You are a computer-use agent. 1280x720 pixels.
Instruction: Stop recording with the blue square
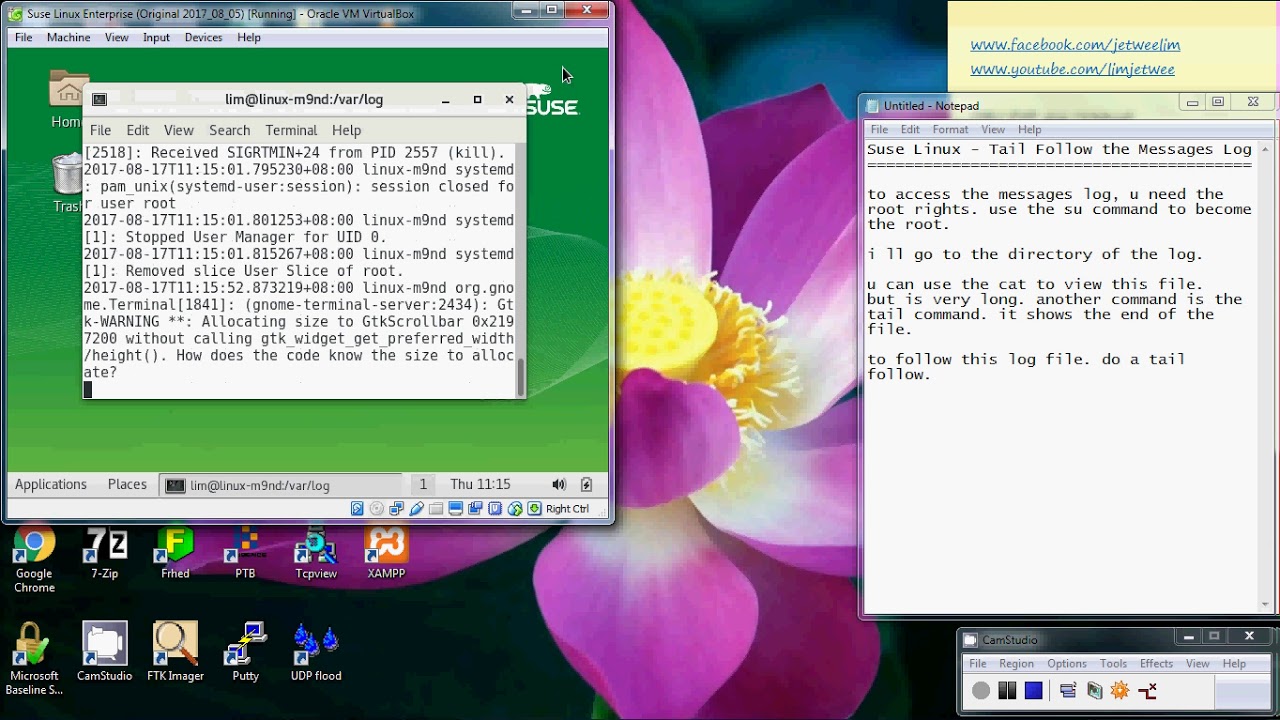coord(1034,690)
